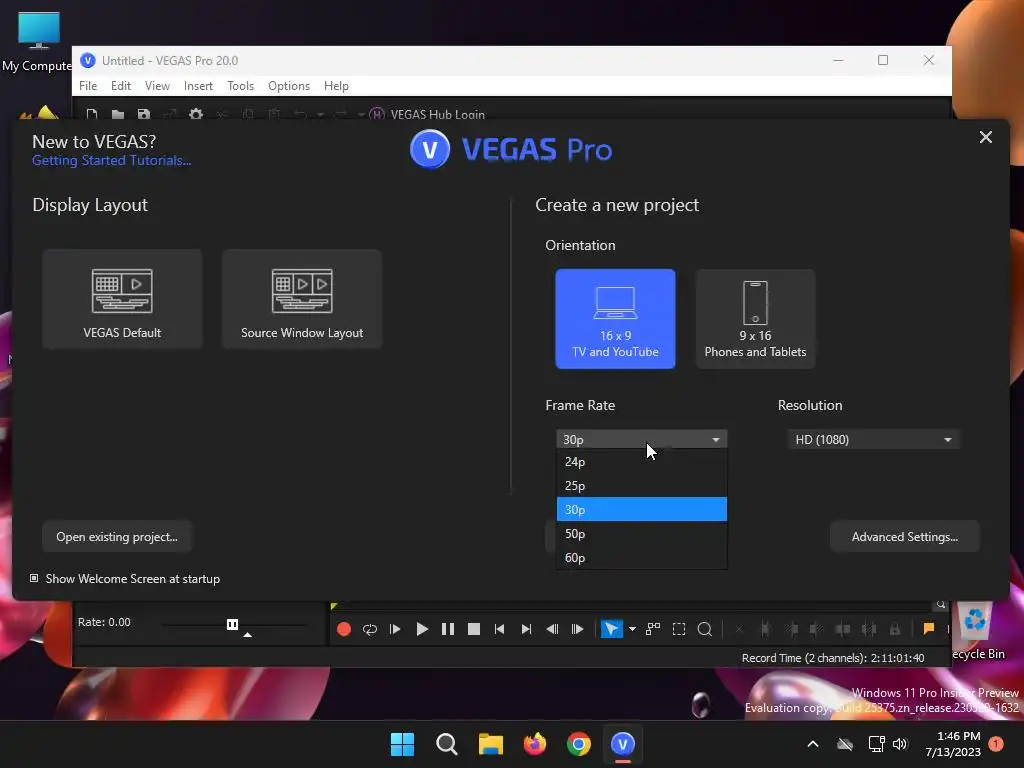The width and height of the screenshot is (1024, 768).
Task: Choose highlighted 30p frame rate option
Action: [641, 509]
